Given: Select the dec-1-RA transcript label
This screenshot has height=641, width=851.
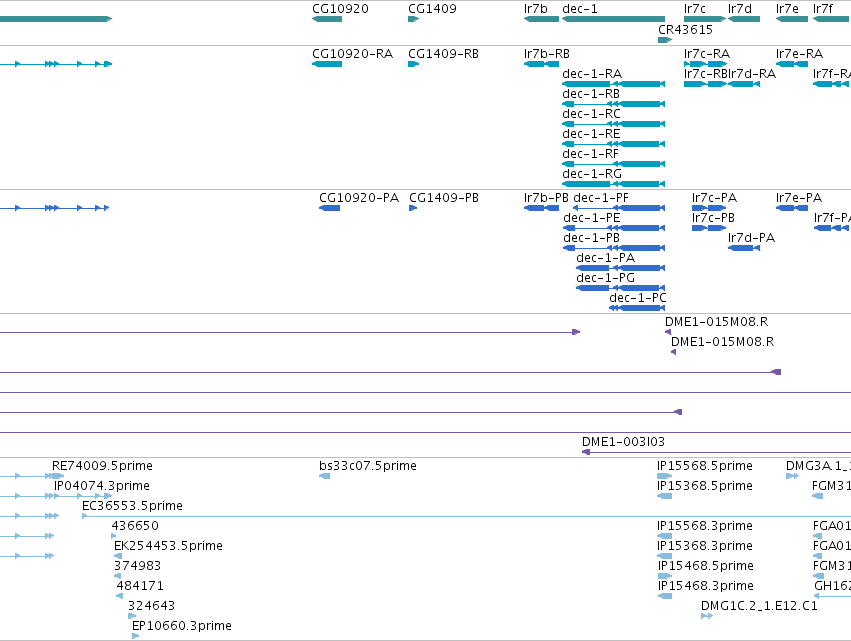Looking at the screenshot, I should [592, 73].
